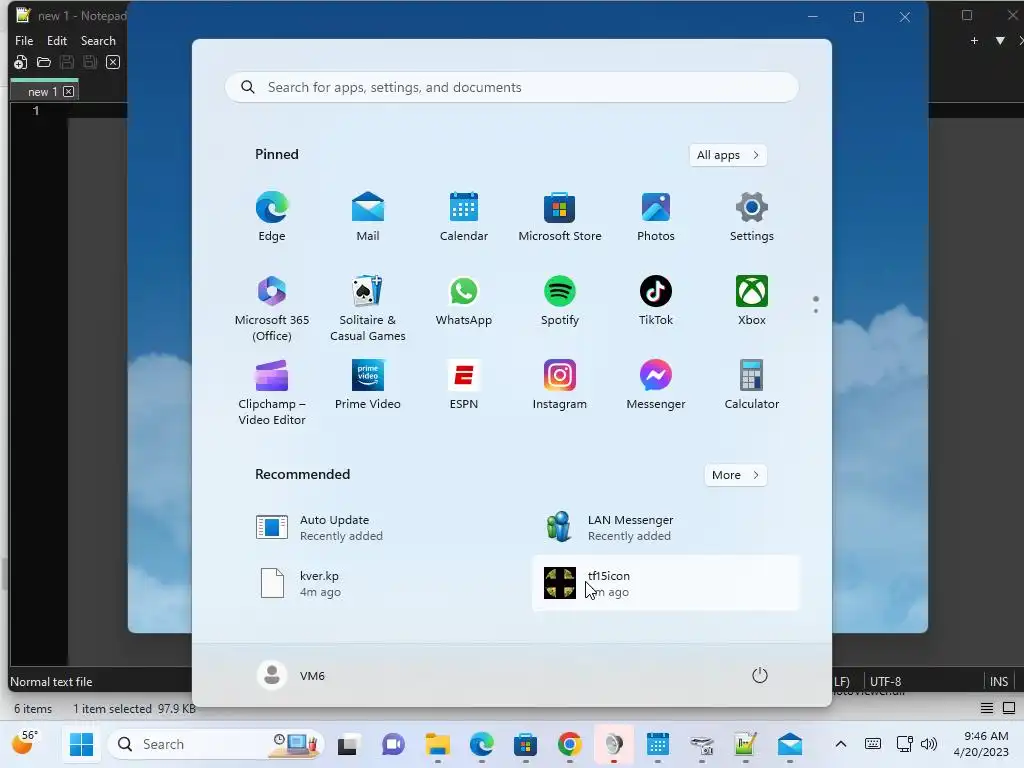The height and width of the screenshot is (768, 1024).
Task: Open Edge from pinned apps
Action: click(x=272, y=217)
